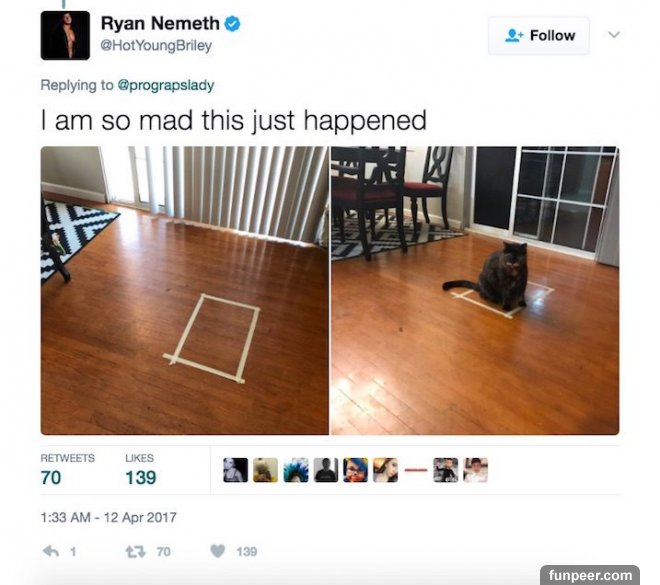Open the @HotYoungBriley handle link
This screenshot has width=660, height=585.
coord(156,45)
